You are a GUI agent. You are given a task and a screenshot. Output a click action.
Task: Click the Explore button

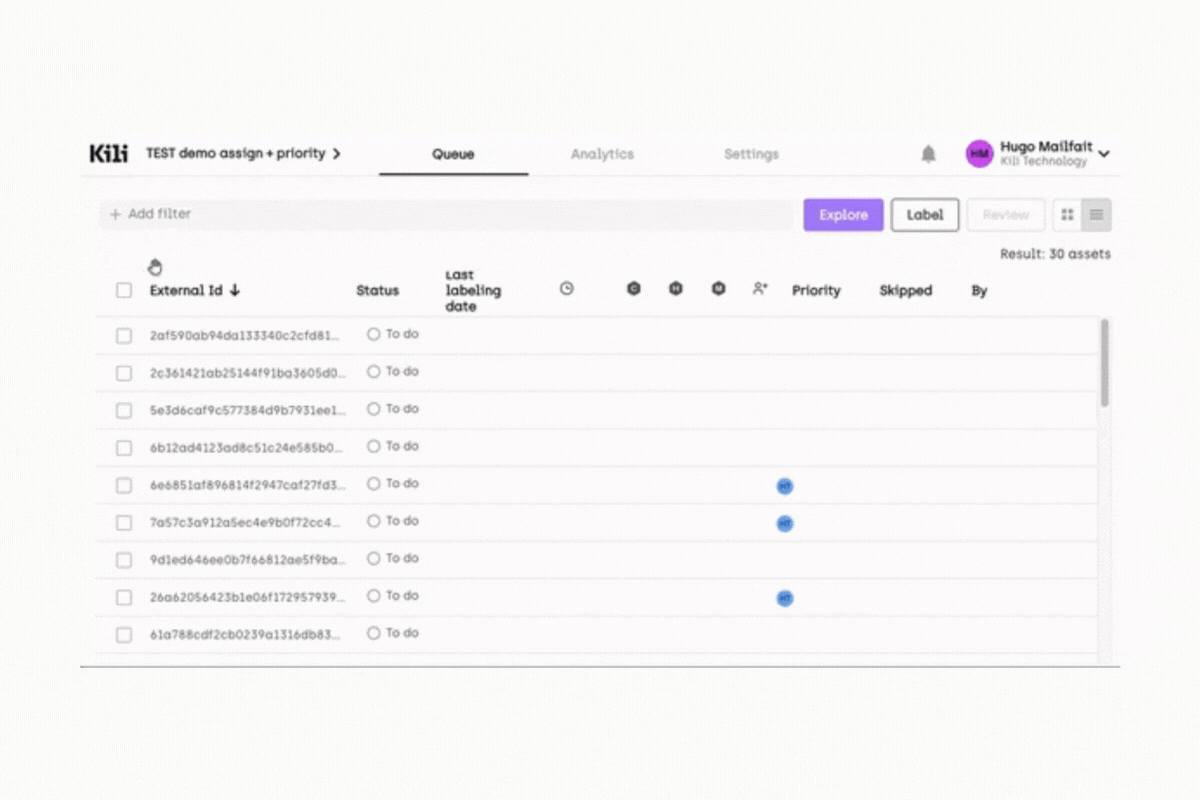click(x=843, y=214)
